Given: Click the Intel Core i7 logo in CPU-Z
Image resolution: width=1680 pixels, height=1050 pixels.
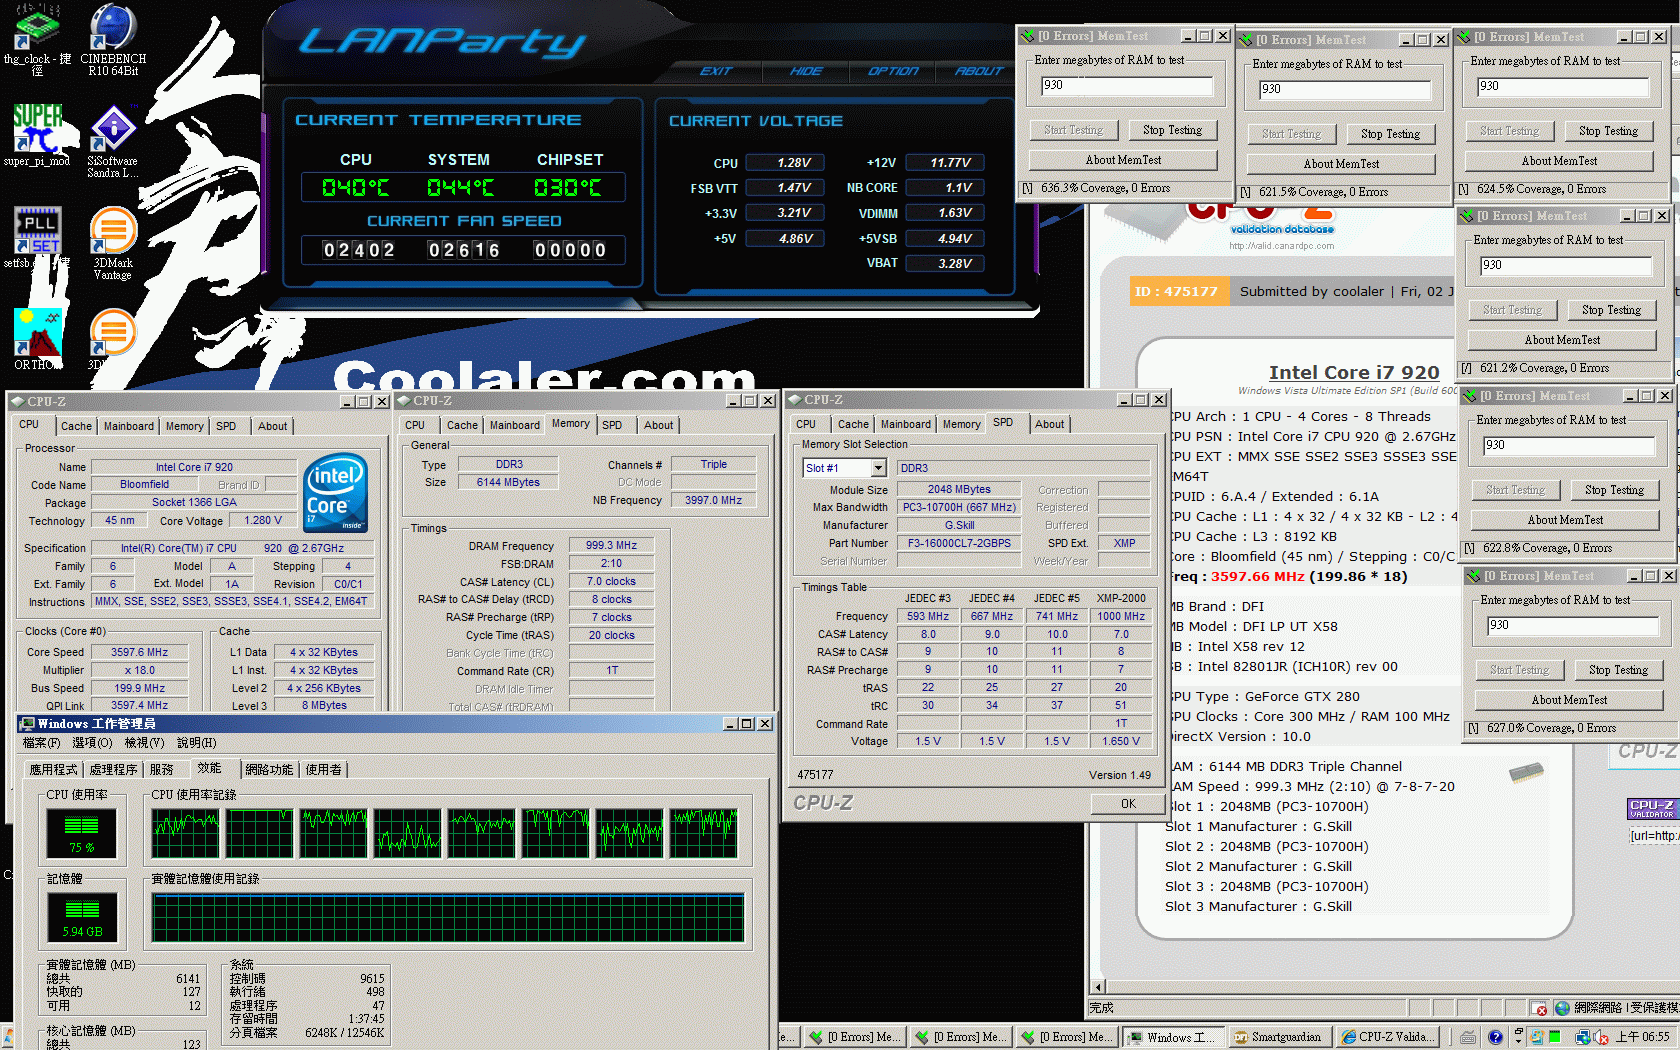Looking at the screenshot, I should point(336,493).
